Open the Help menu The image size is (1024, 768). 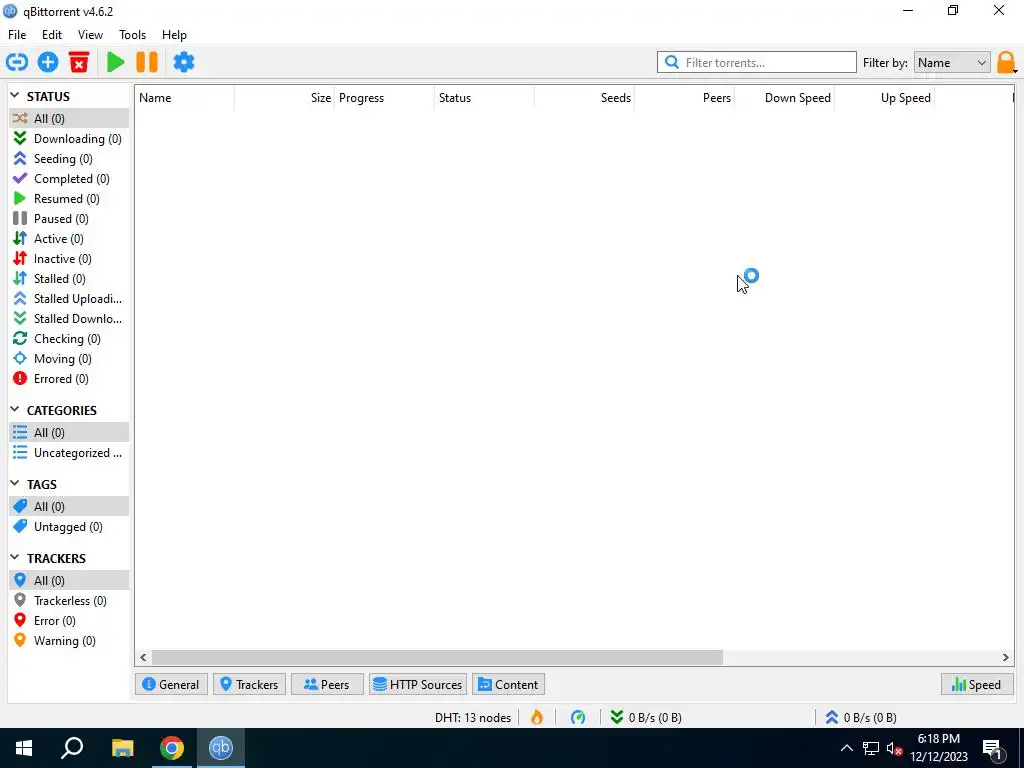pos(174,35)
